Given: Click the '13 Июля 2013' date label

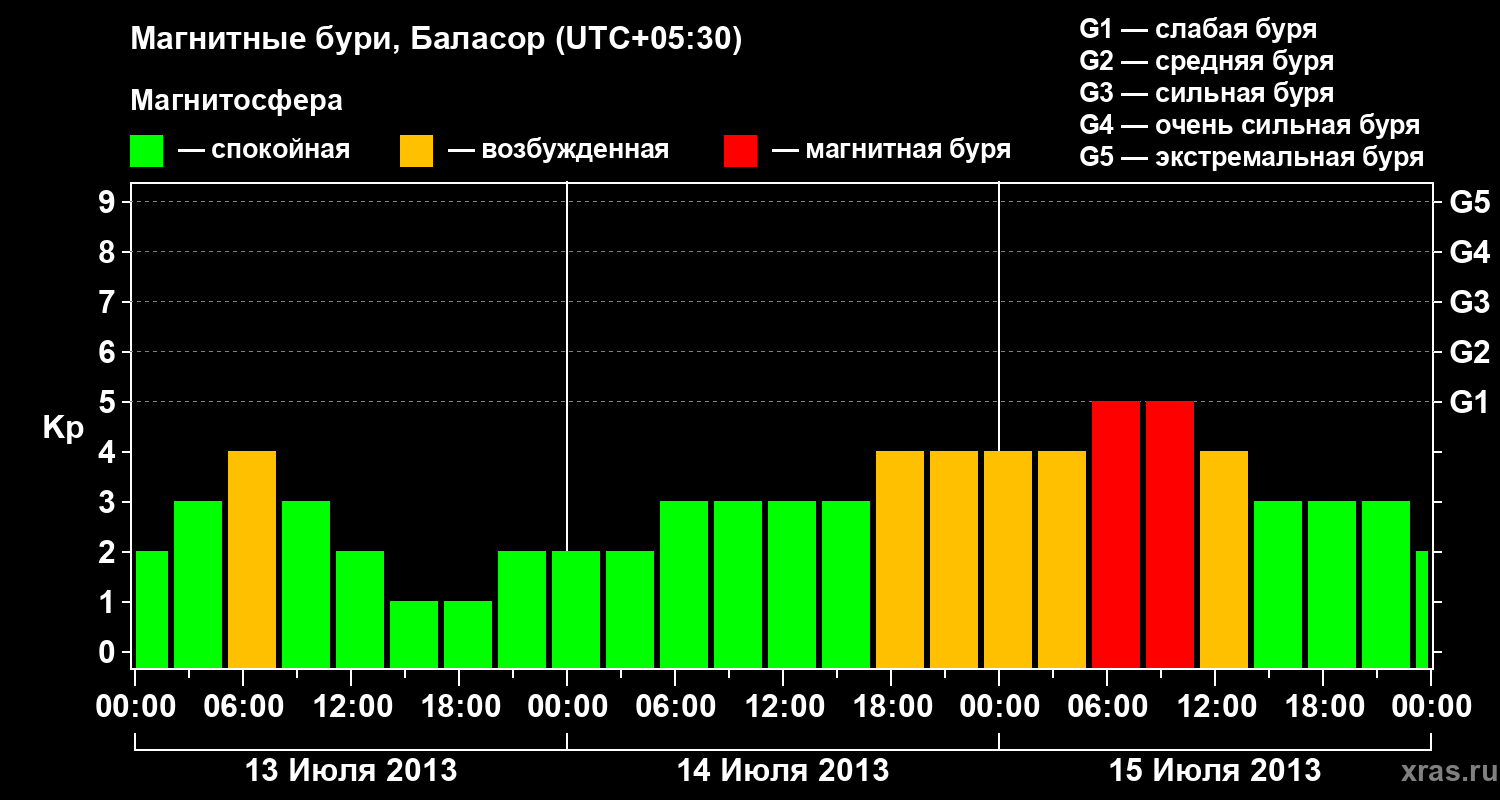Looking at the screenshot, I should (351, 771).
